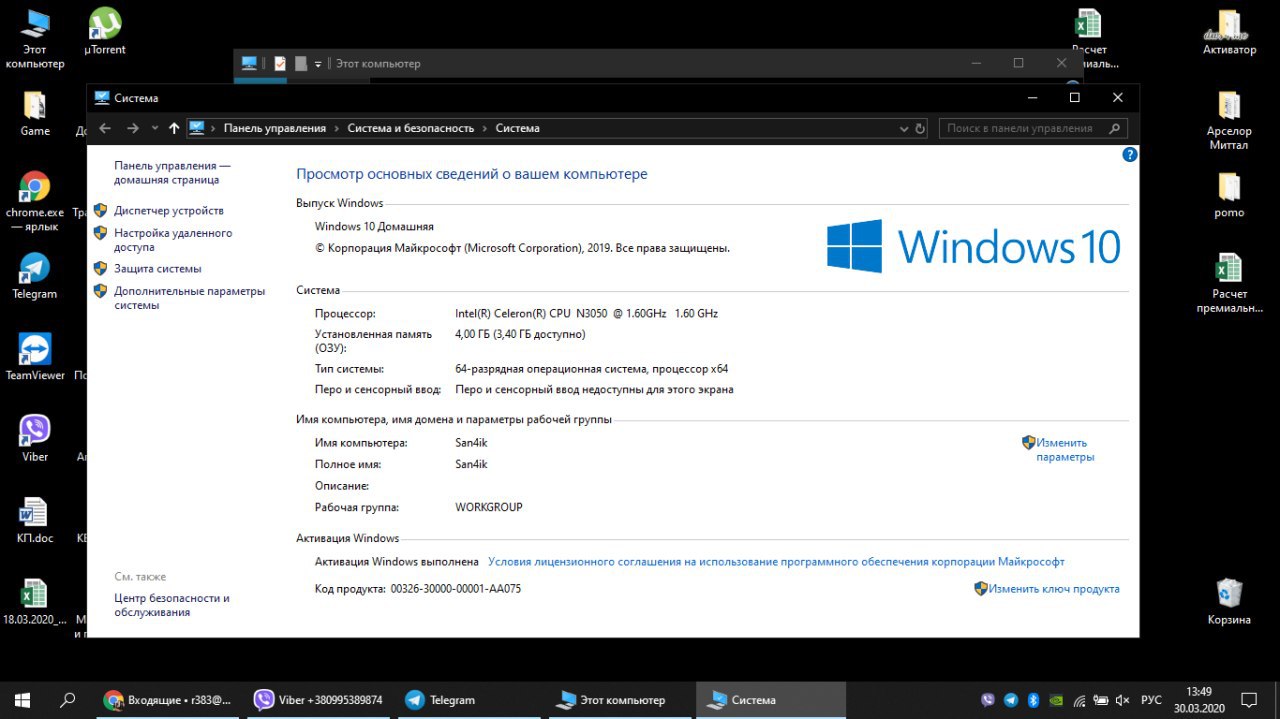This screenshot has width=1280, height=719.
Task: Open the NVIDIA tray icon
Action: (x=1056, y=700)
